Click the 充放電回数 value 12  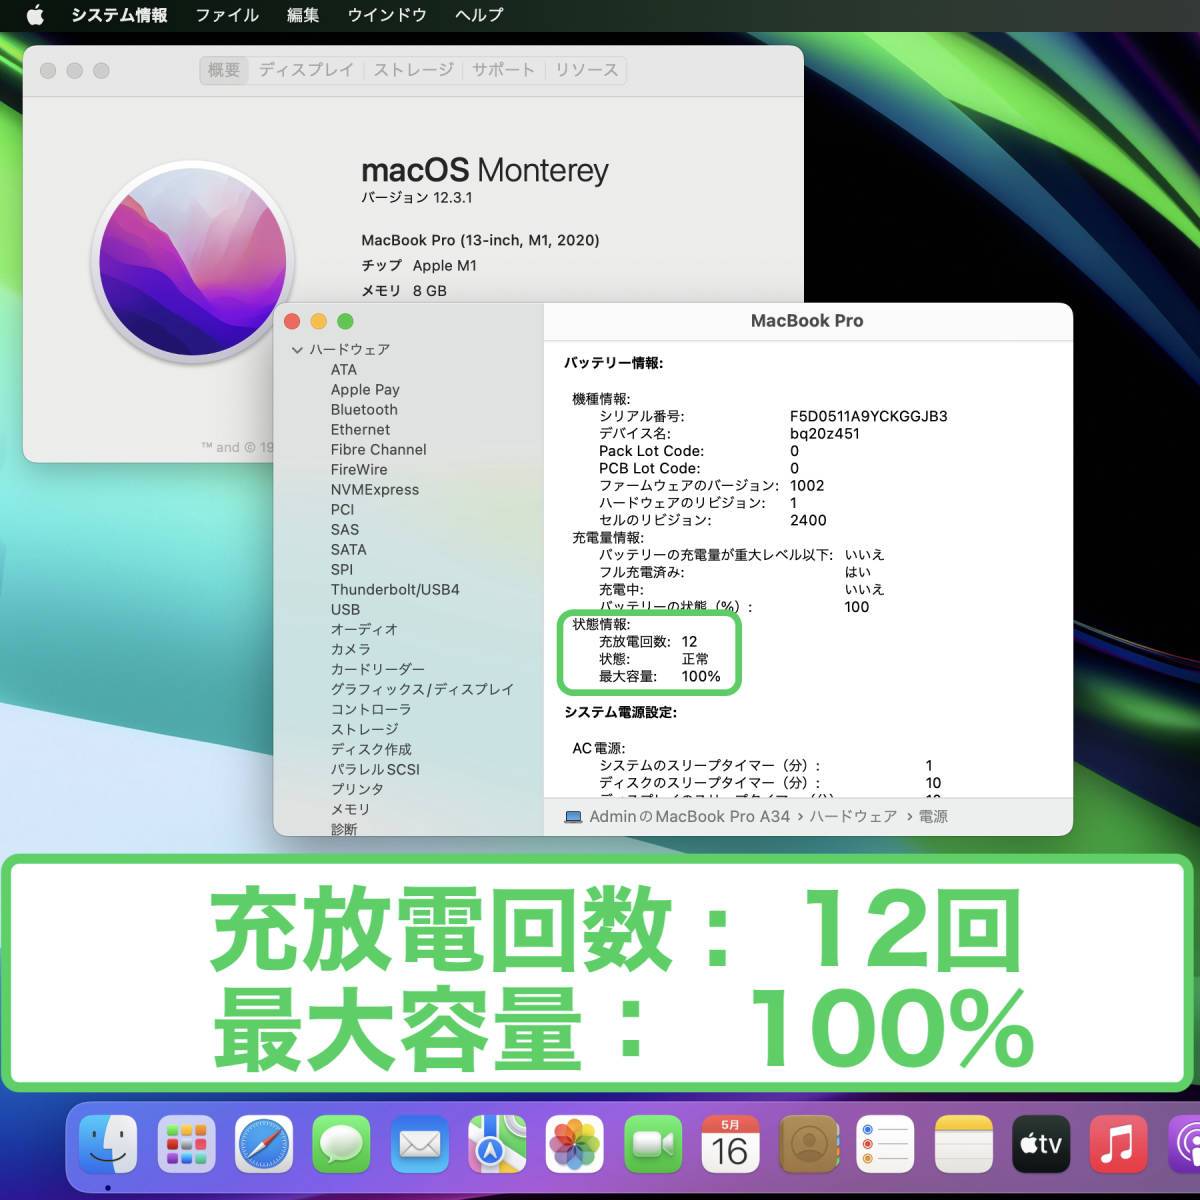tap(690, 642)
